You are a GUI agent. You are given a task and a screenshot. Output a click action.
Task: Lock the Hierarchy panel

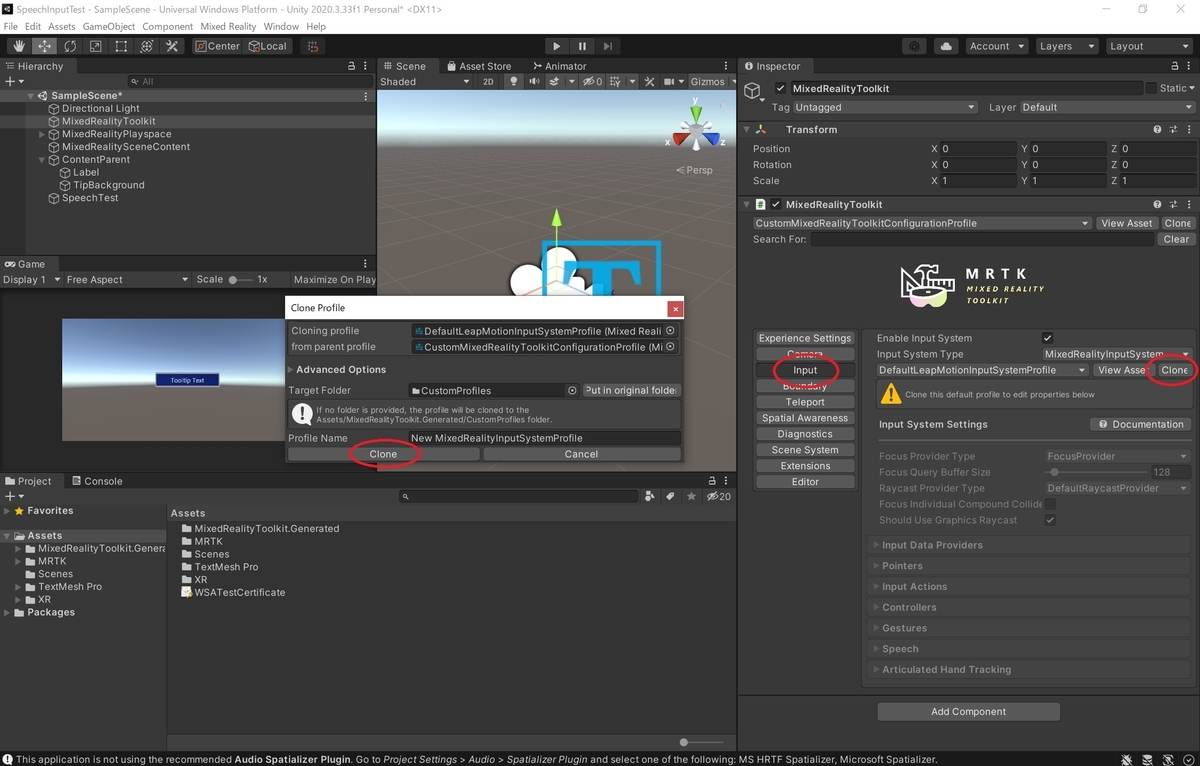tap(351, 66)
